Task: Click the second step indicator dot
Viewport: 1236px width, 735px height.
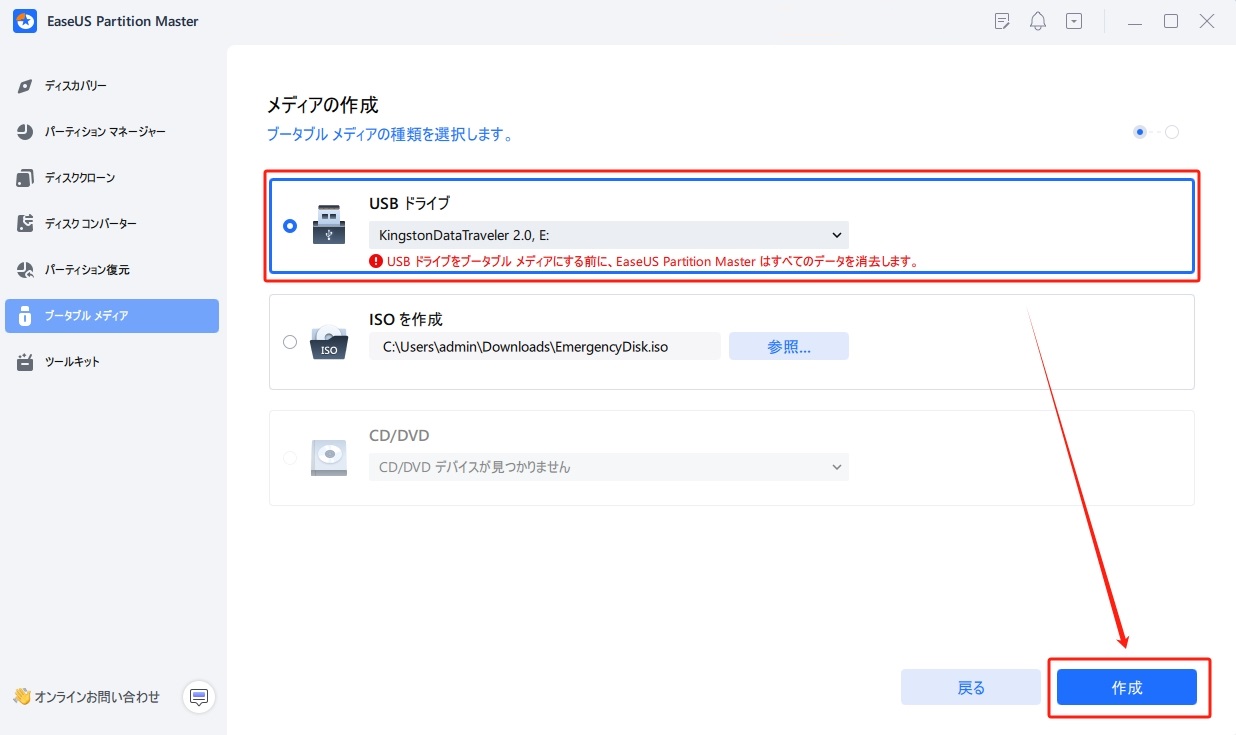Action: click(x=1171, y=131)
